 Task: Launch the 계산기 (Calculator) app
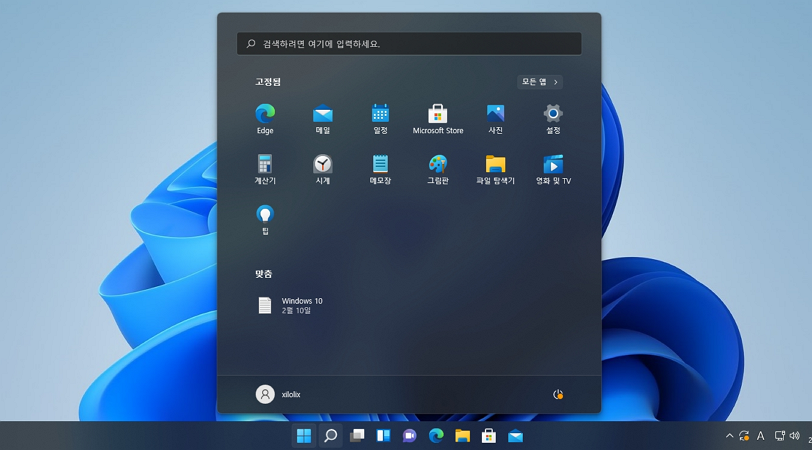(x=265, y=169)
